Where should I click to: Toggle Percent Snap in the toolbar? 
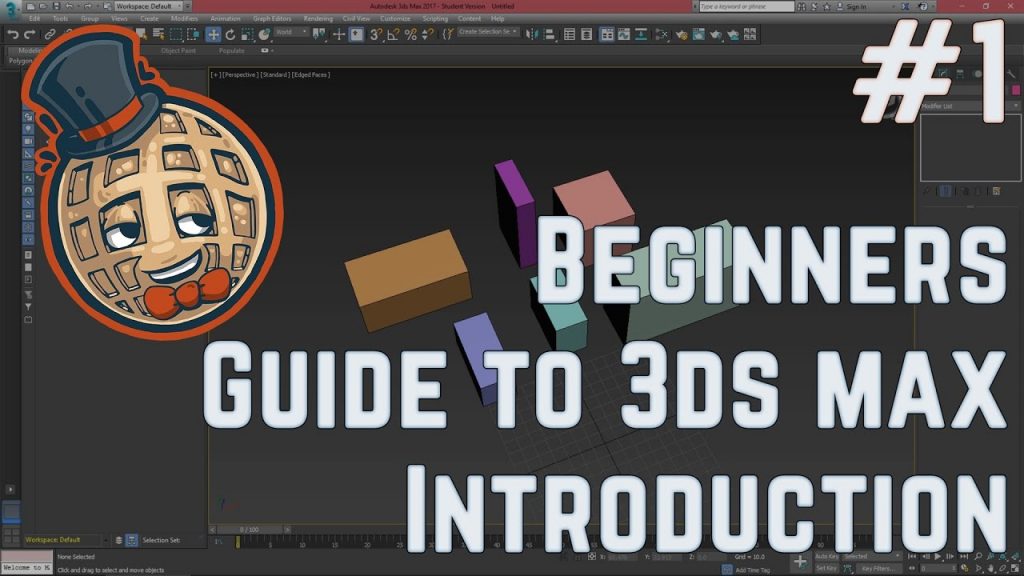pos(411,33)
